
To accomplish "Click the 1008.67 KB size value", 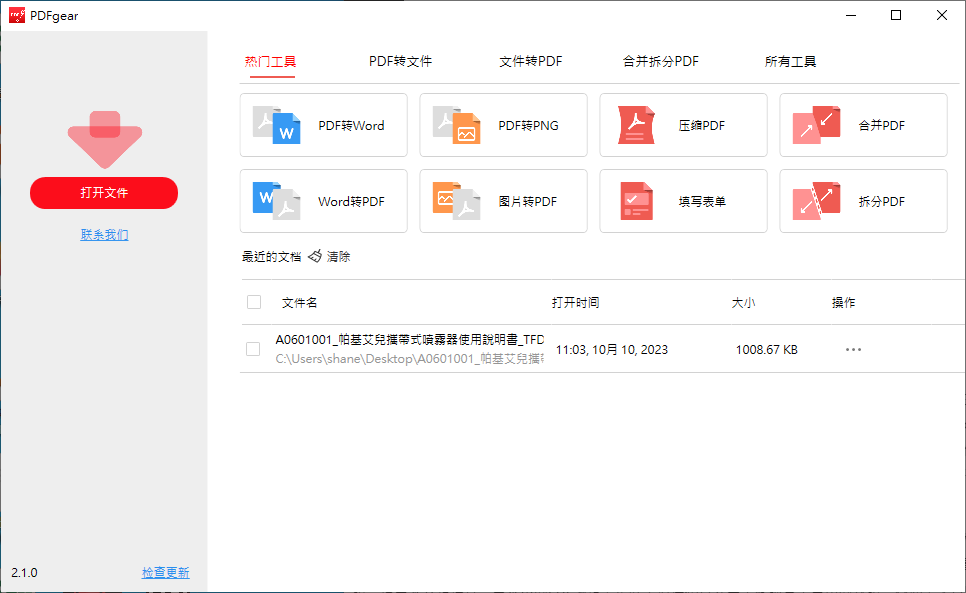I will tap(766, 350).
